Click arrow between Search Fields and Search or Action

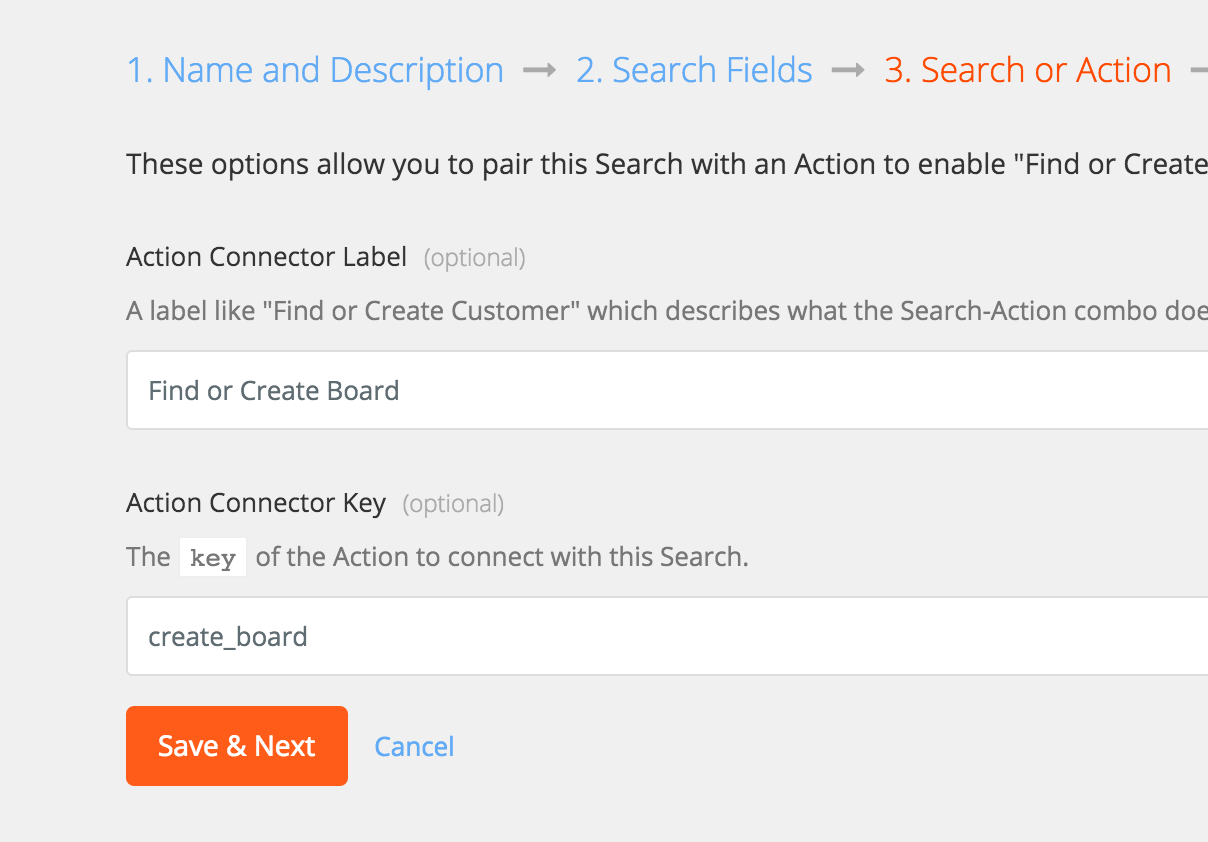coord(848,71)
